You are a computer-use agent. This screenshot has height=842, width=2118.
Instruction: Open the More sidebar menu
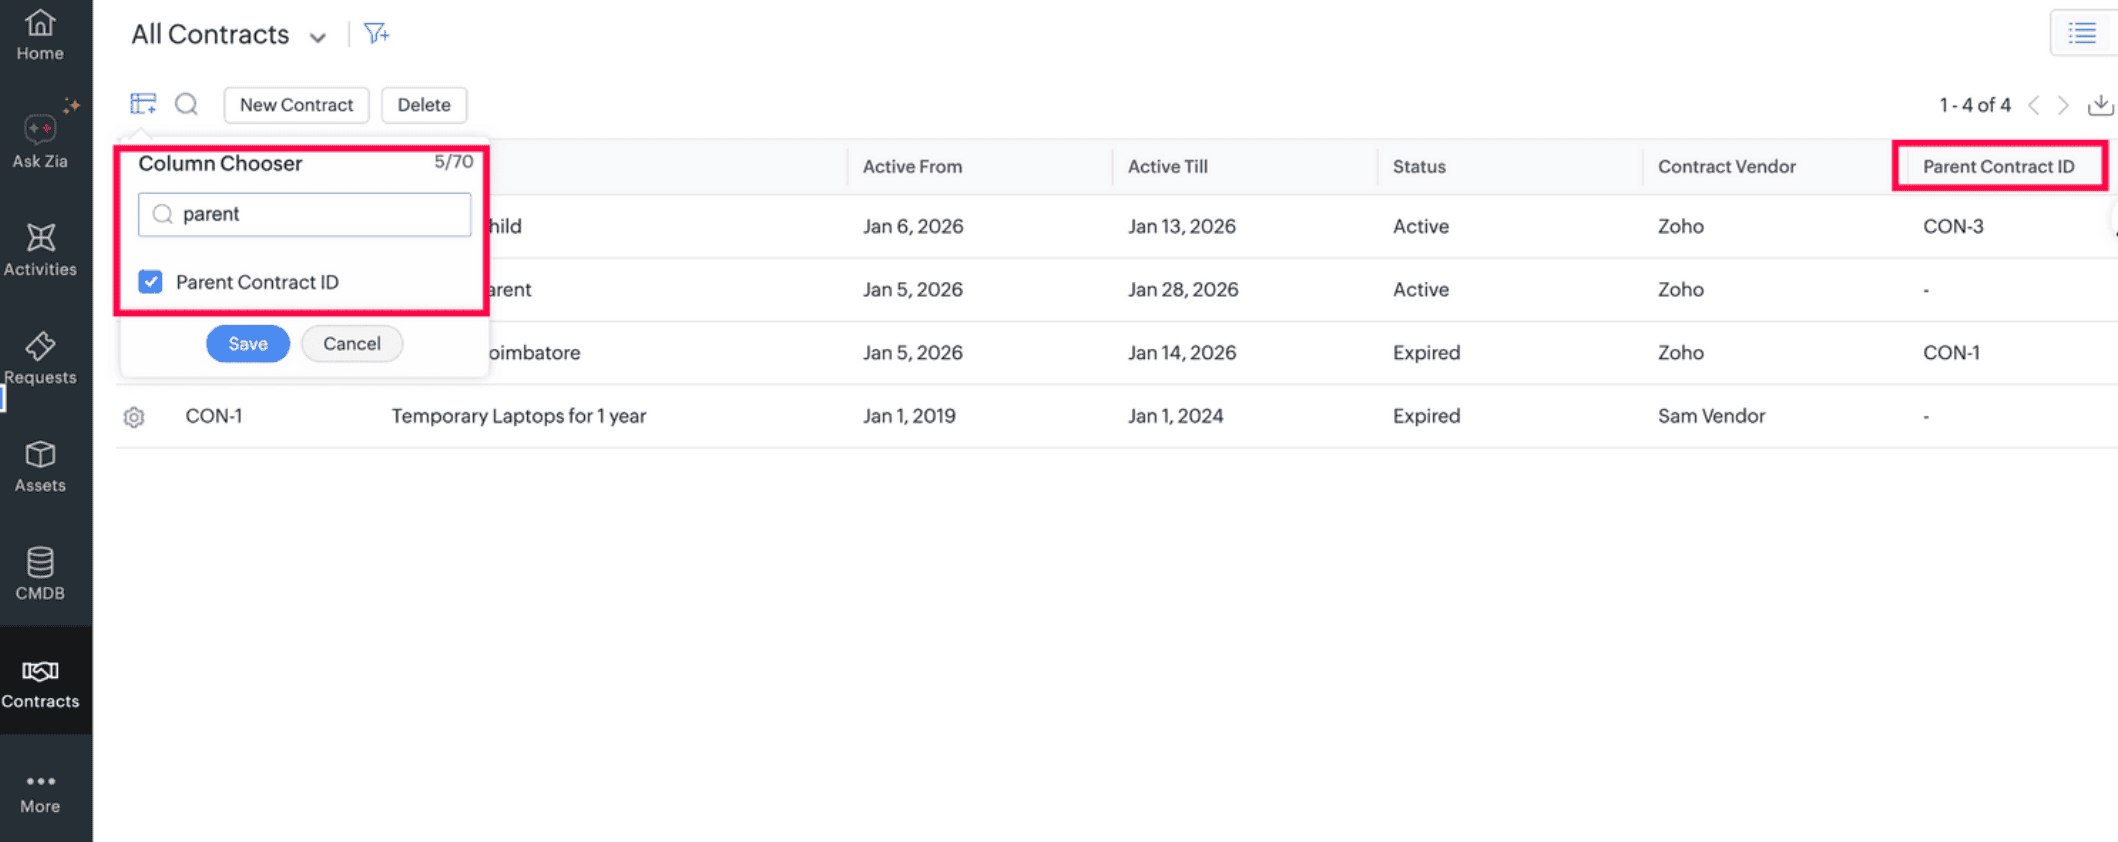coord(40,792)
